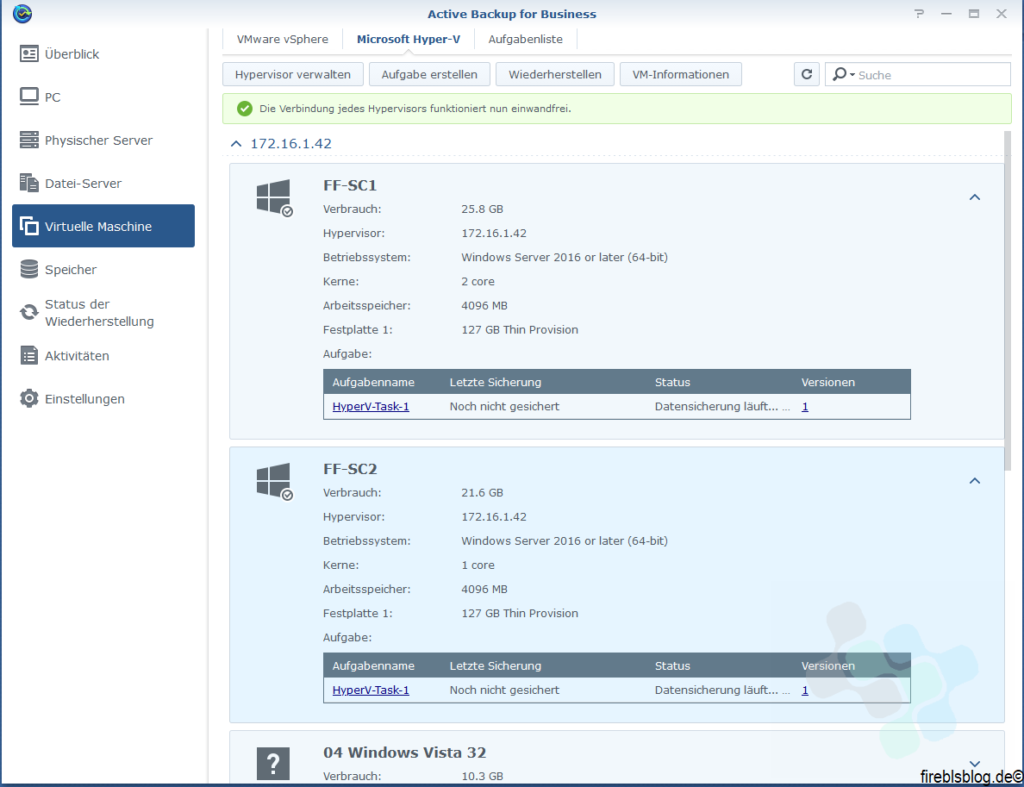Image resolution: width=1024 pixels, height=787 pixels.
Task: Click the 172.16.1.42 hypervisor heading link
Action: coord(291,144)
